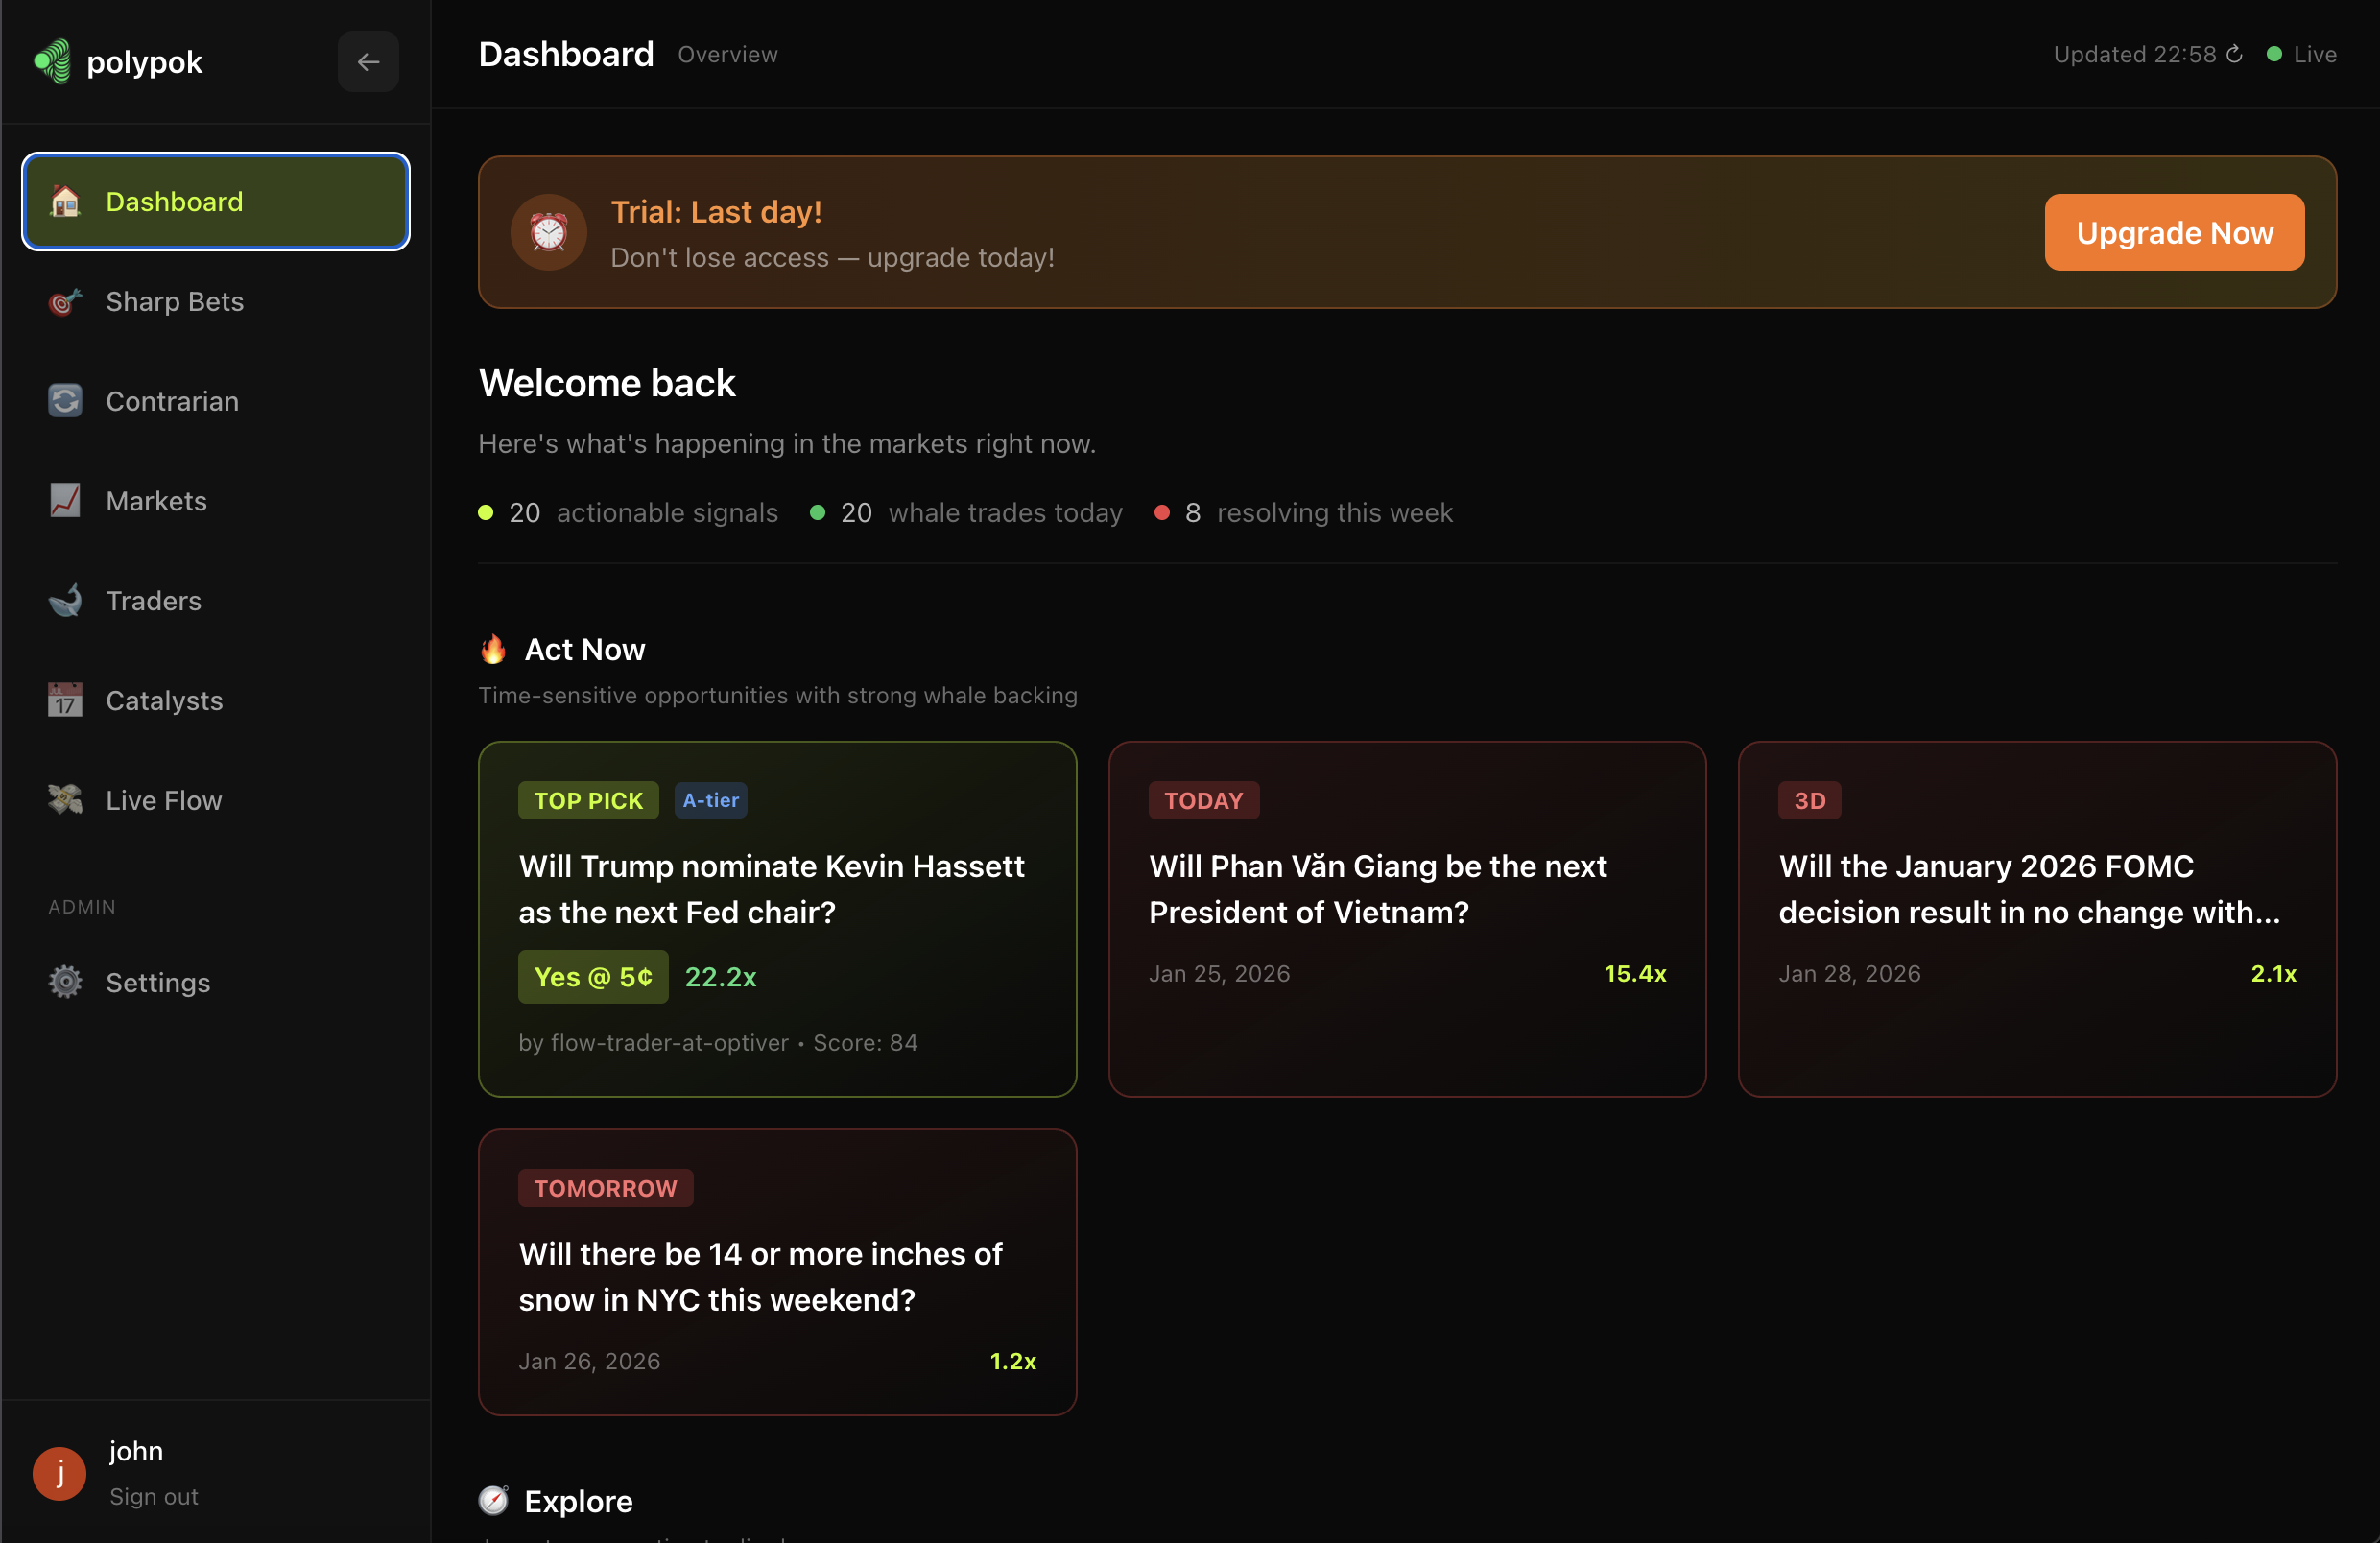This screenshot has width=2380, height=1543.
Task: Open Catalysts via the calendar icon
Action: (x=64, y=700)
